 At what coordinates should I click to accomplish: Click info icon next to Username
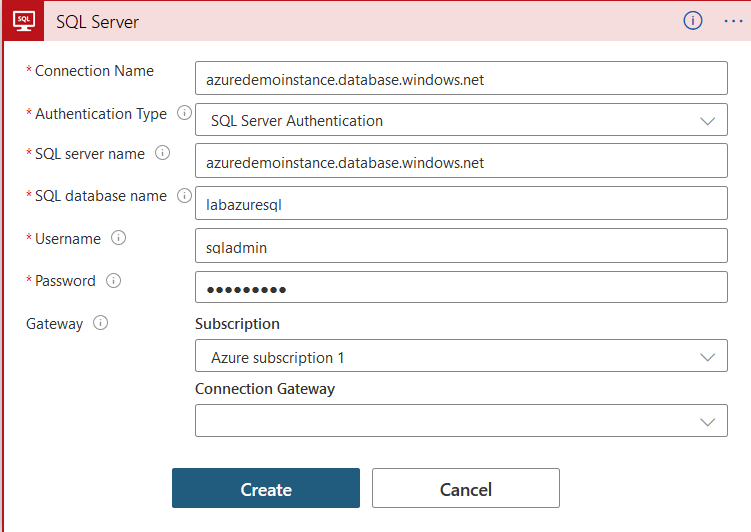118,238
